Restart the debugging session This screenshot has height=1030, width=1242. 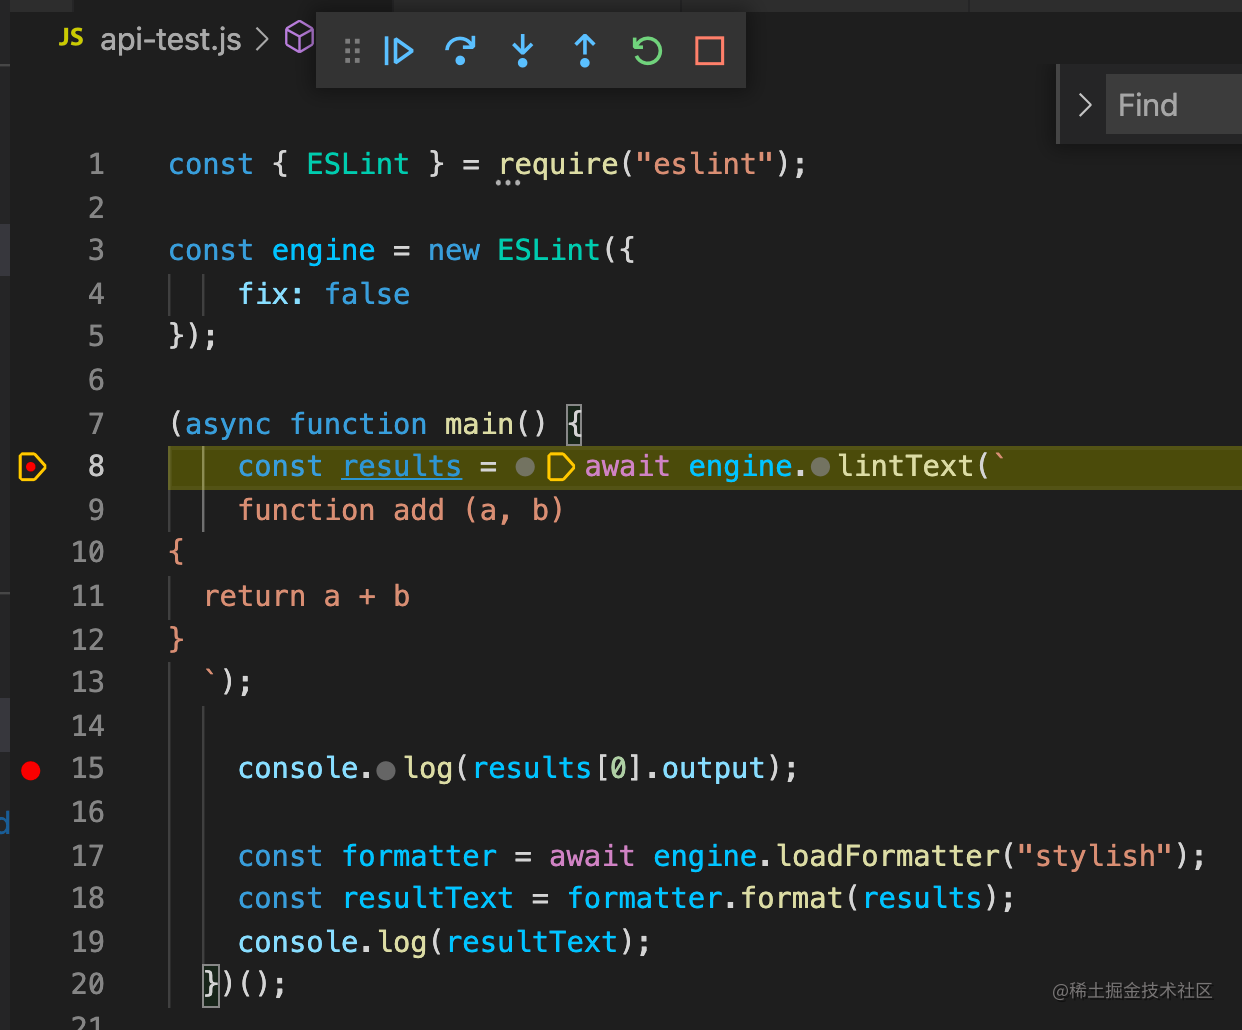point(647,51)
